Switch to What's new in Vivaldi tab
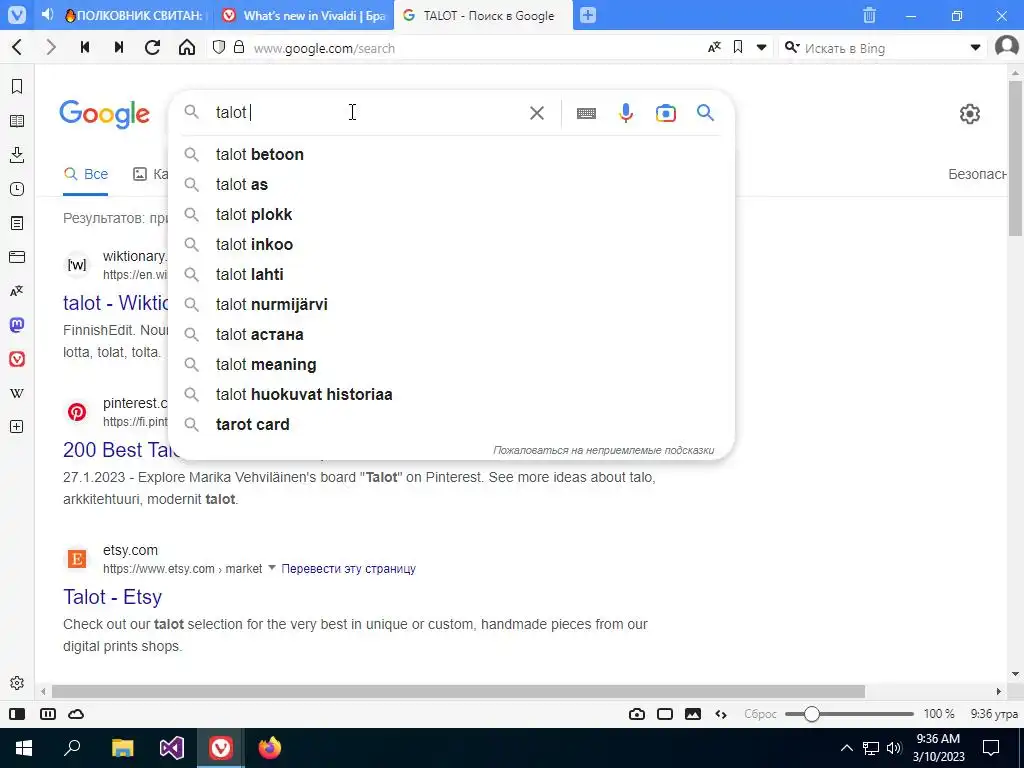 304,15
